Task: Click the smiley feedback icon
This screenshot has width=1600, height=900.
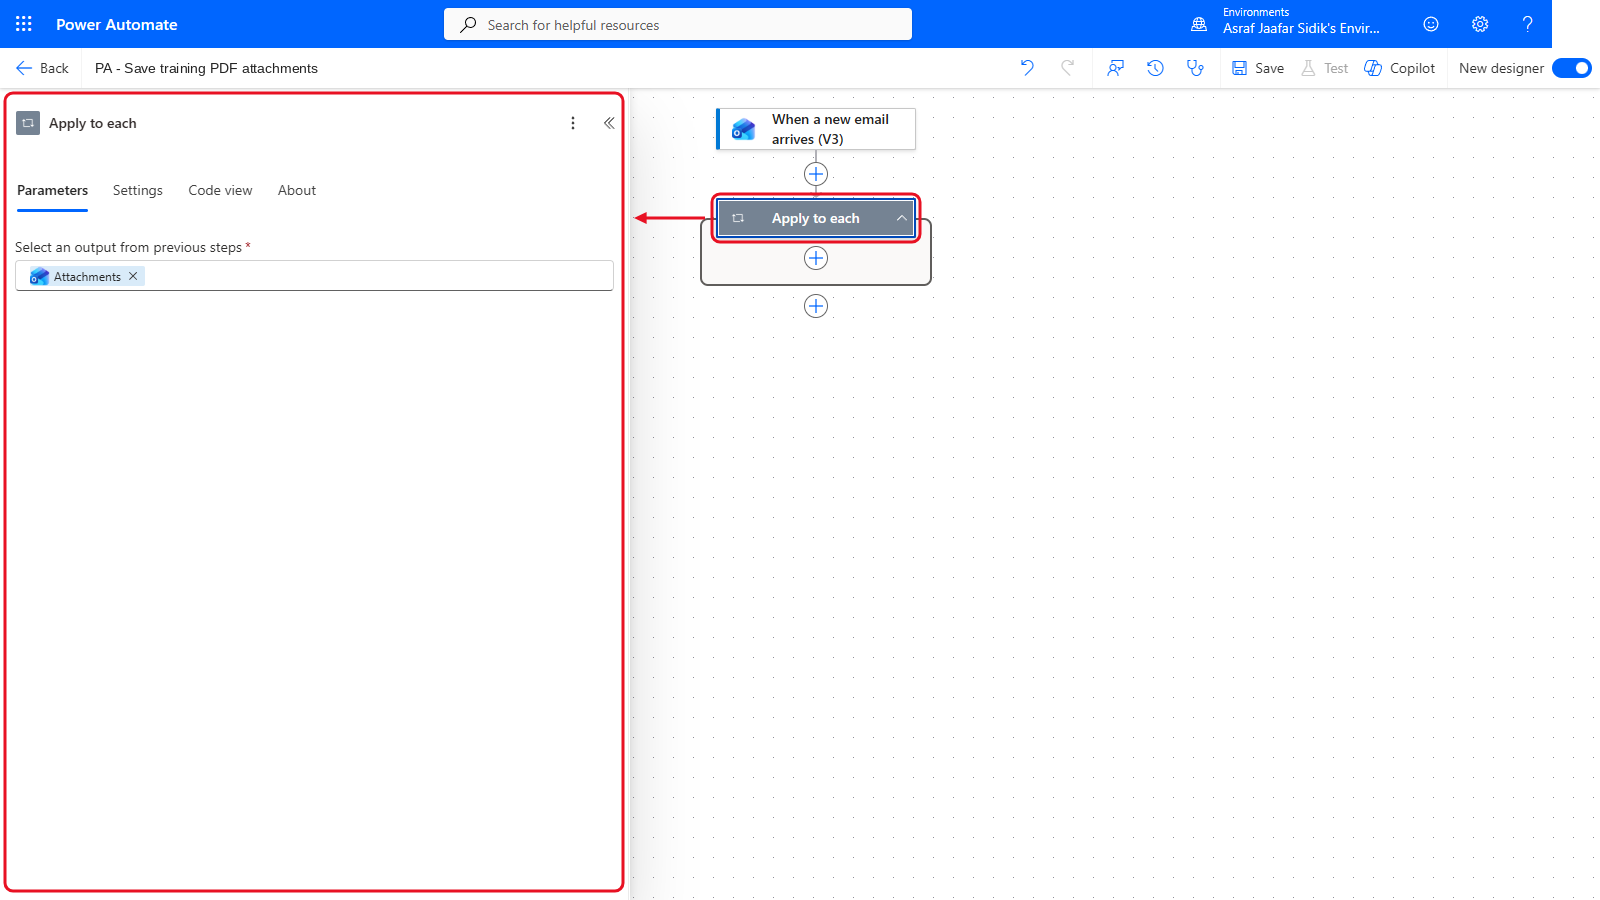Action: tap(1431, 24)
